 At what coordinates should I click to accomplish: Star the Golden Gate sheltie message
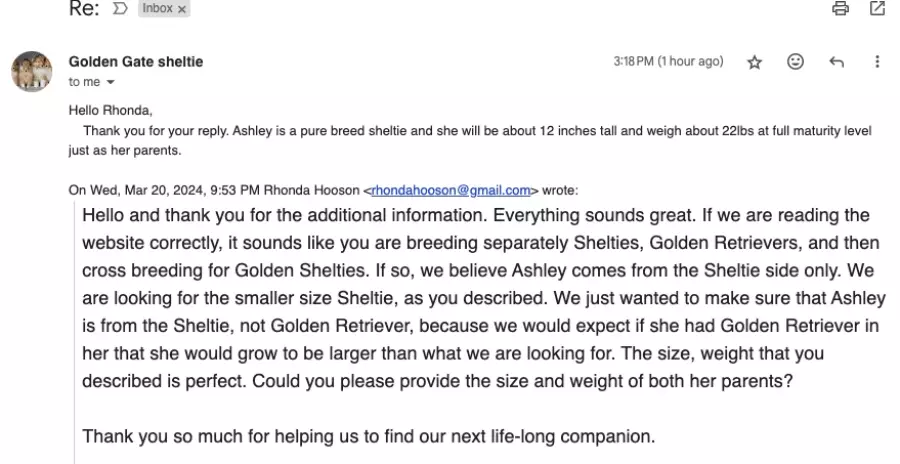pos(754,62)
